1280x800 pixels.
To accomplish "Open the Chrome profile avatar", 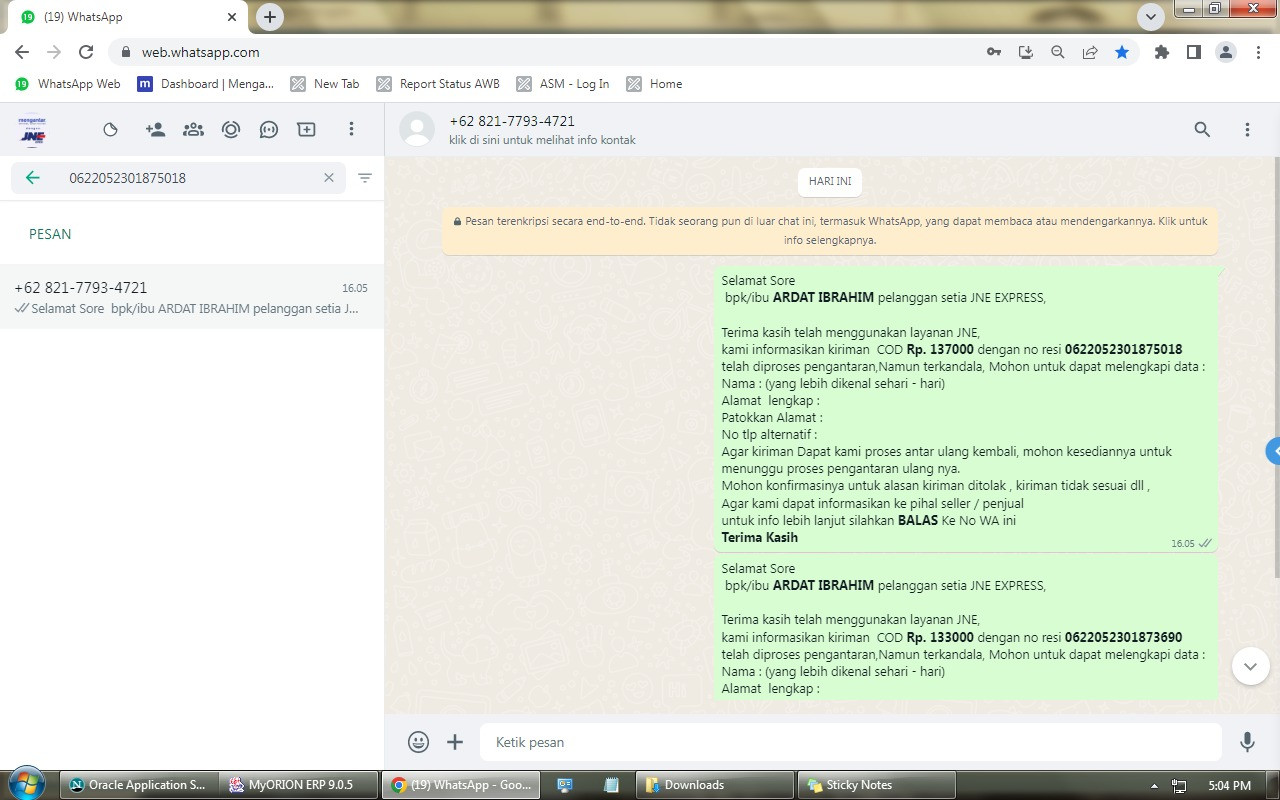I will [1226, 52].
